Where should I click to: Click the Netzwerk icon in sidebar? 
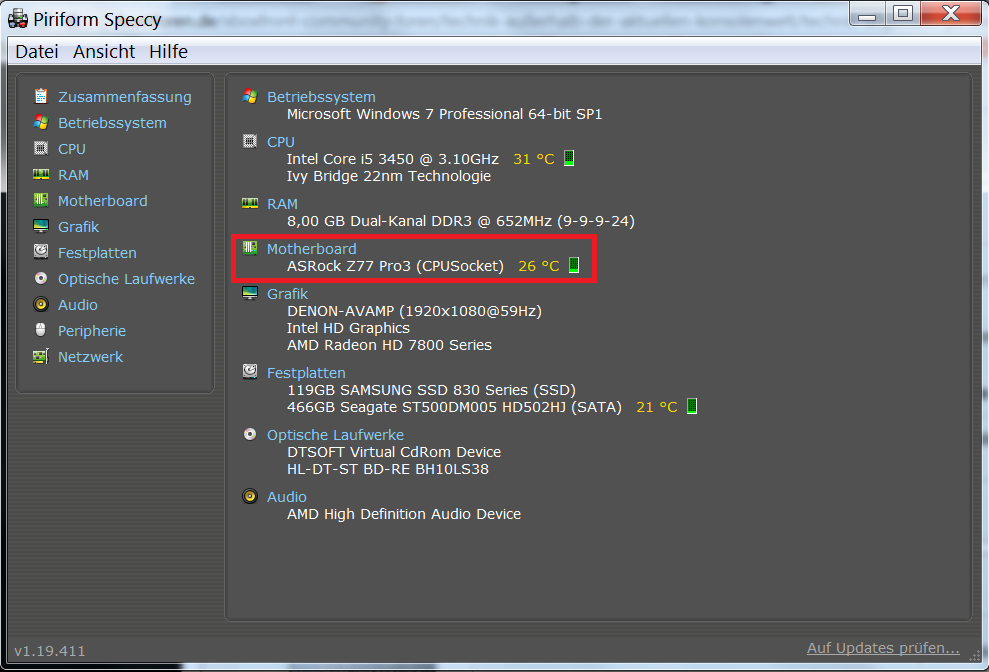click(x=41, y=356)
